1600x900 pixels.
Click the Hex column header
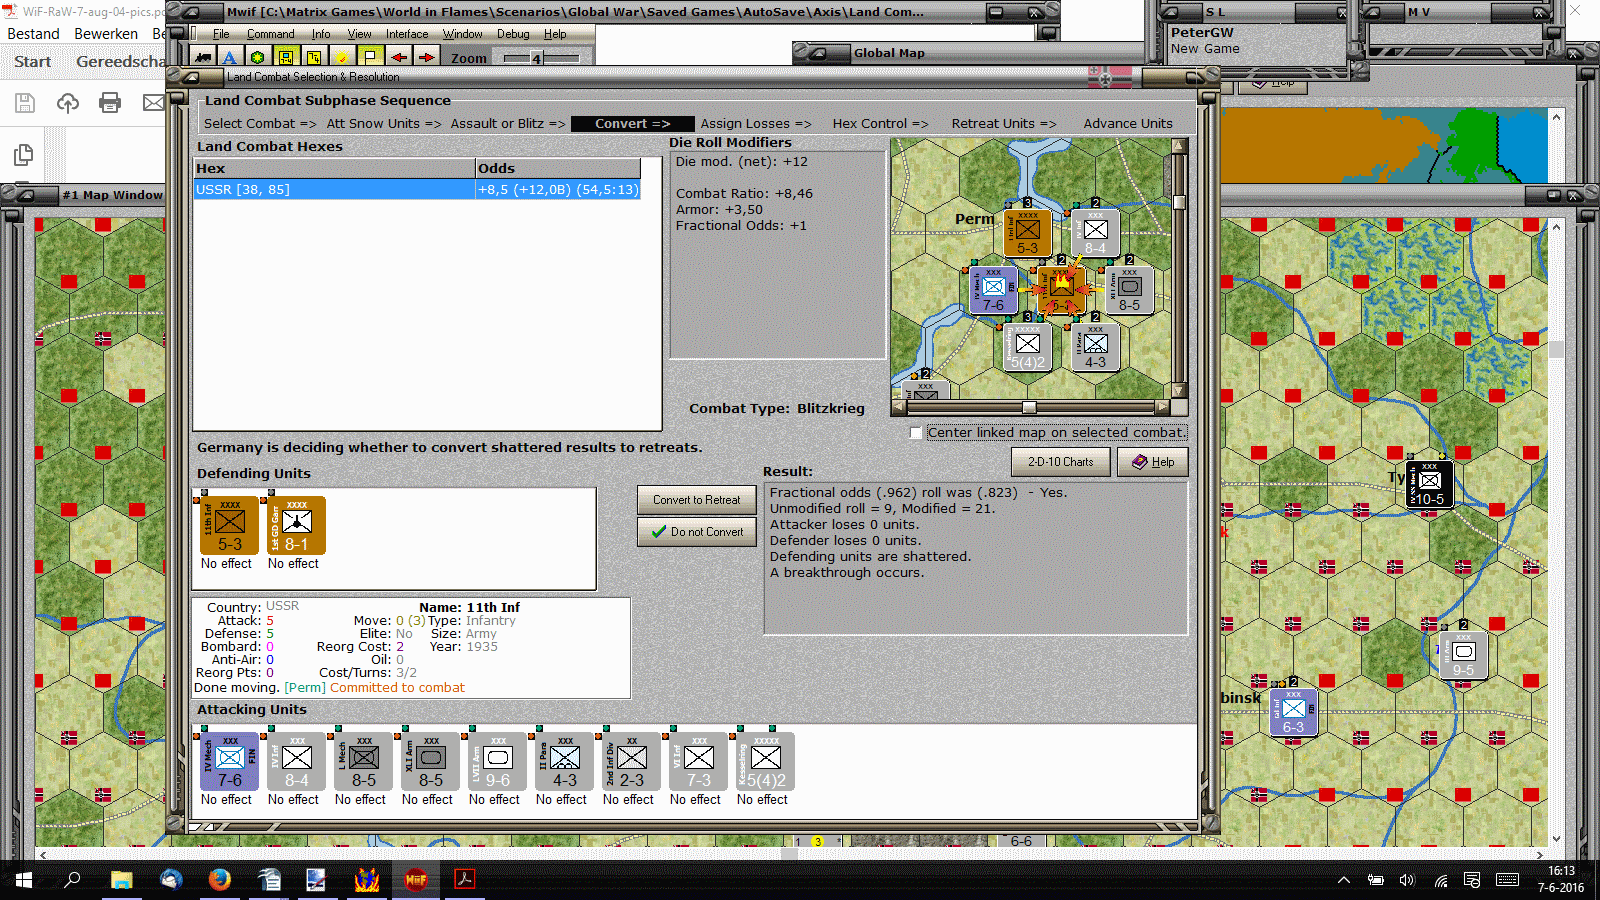point(334,168)
